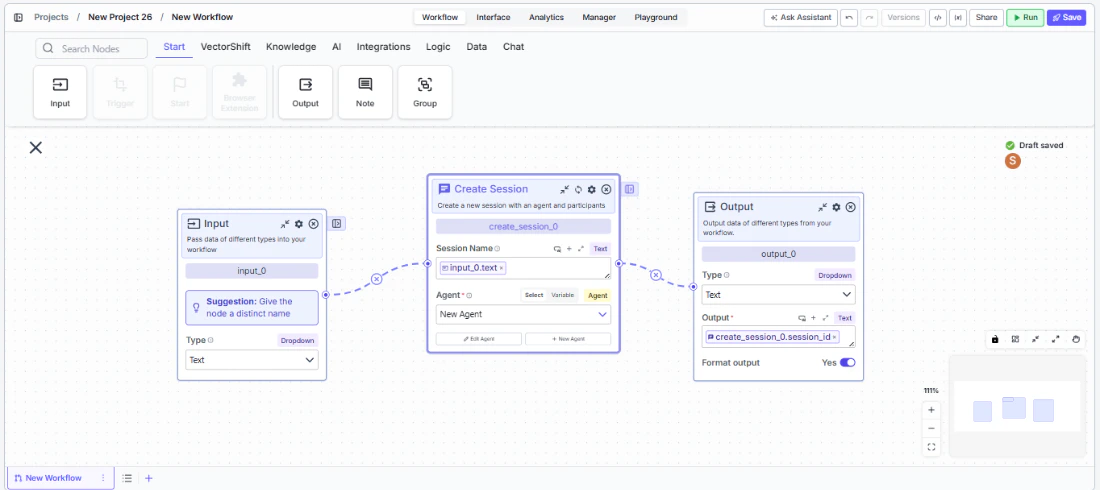Click the Trigger node tile
Screen dimensions: 1100x490
coord(120,92)
